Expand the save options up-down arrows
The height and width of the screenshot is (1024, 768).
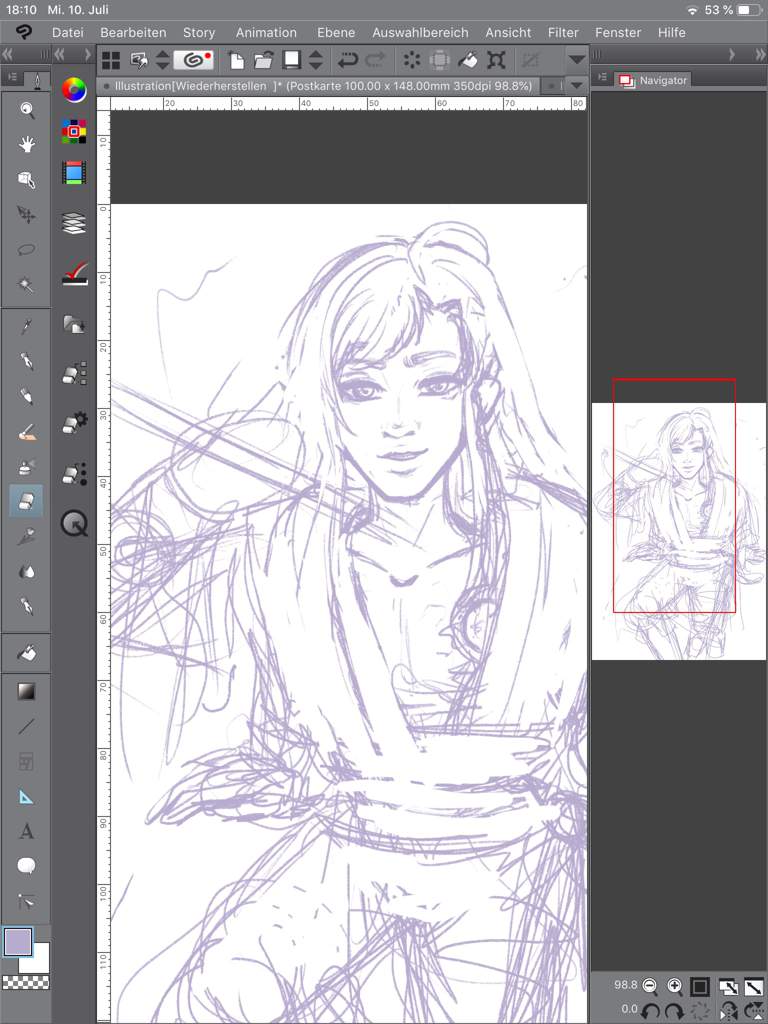pyautogui.click(x=316, y=60)
